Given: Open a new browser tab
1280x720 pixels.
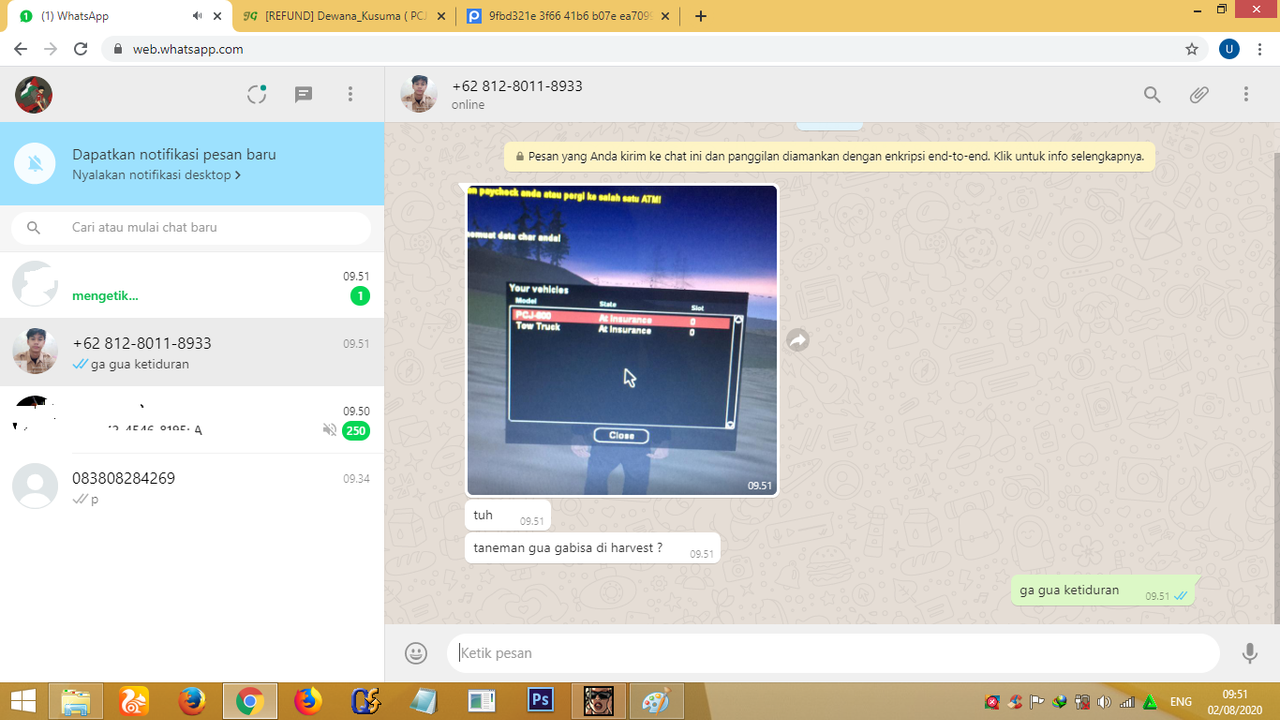Looking at the screenshot, I should (x=701, y=16).
